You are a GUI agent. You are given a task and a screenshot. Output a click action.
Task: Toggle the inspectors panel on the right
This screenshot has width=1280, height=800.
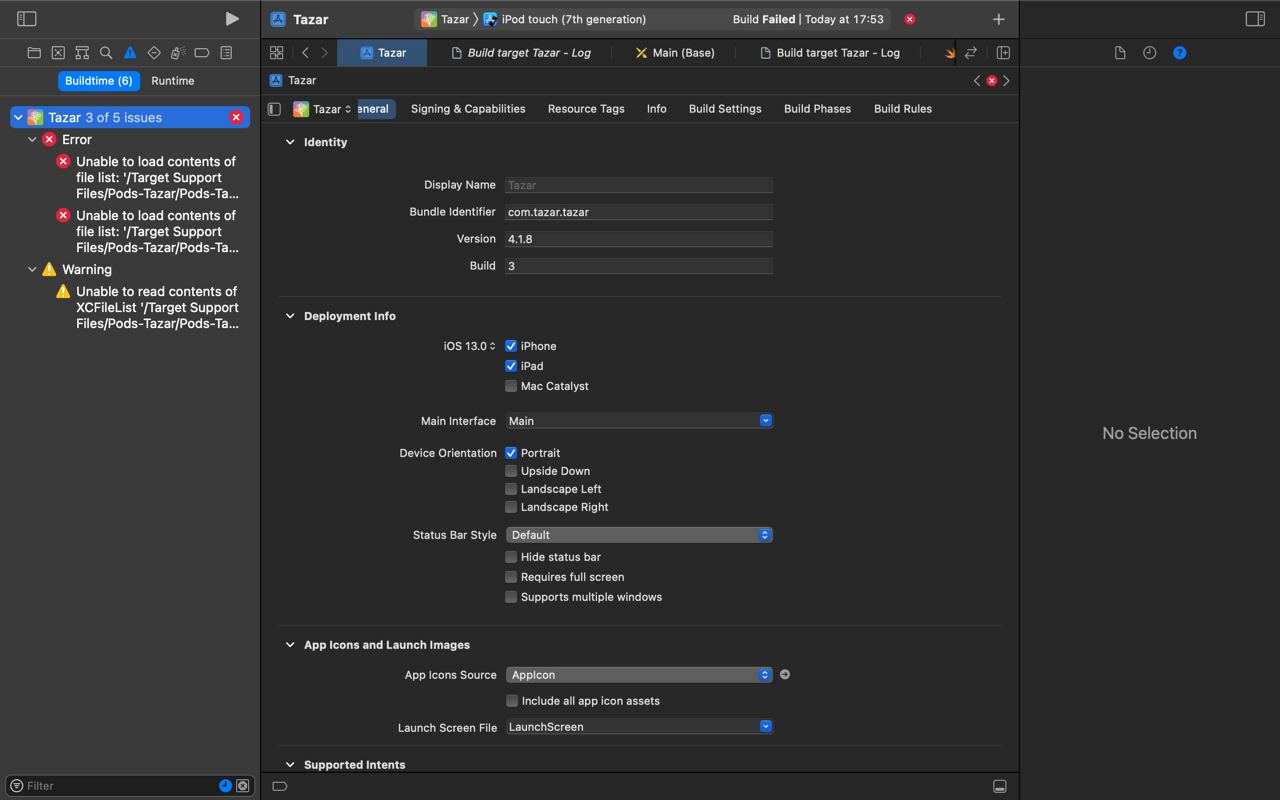[1254, 19]
